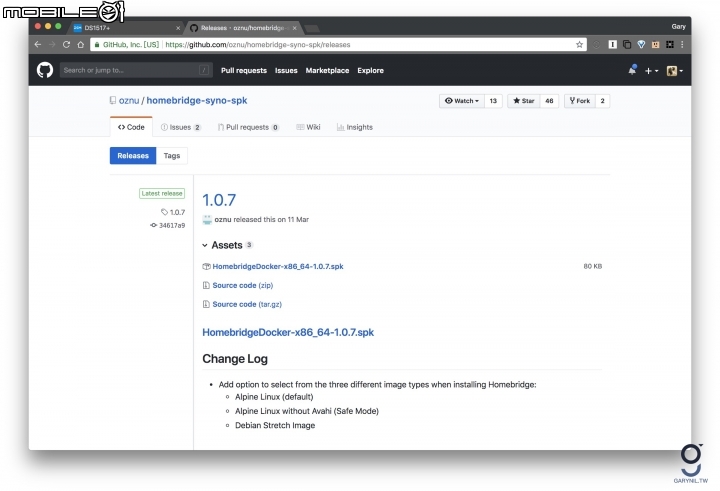Download Source code (zip)
720x491 pixels.
[x=243, y=285]
